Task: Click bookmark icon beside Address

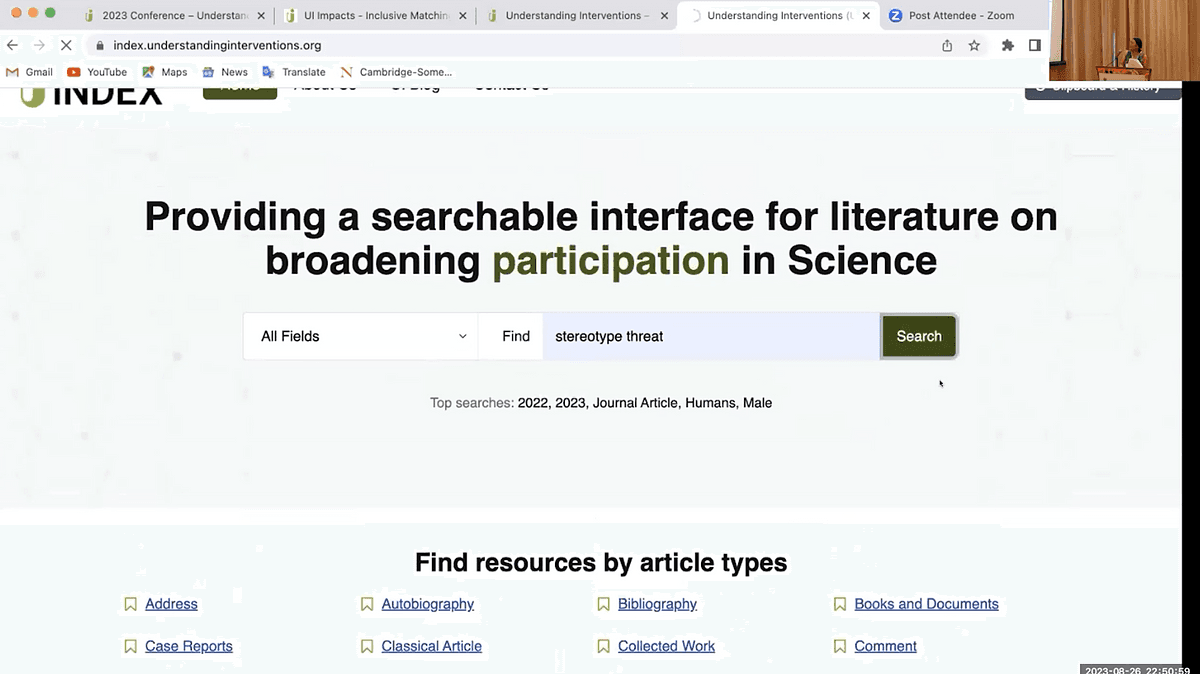Action: click(130, 604)
